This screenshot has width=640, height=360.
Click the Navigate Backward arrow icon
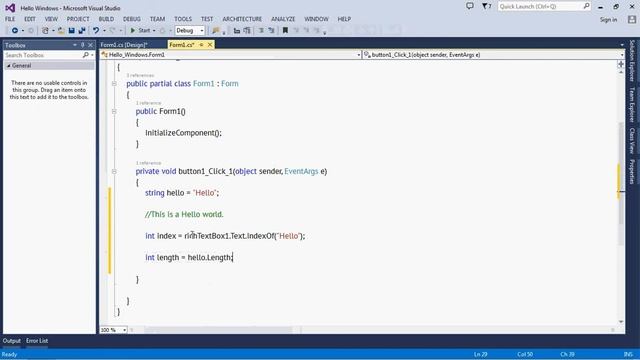(x=15, y=31)
